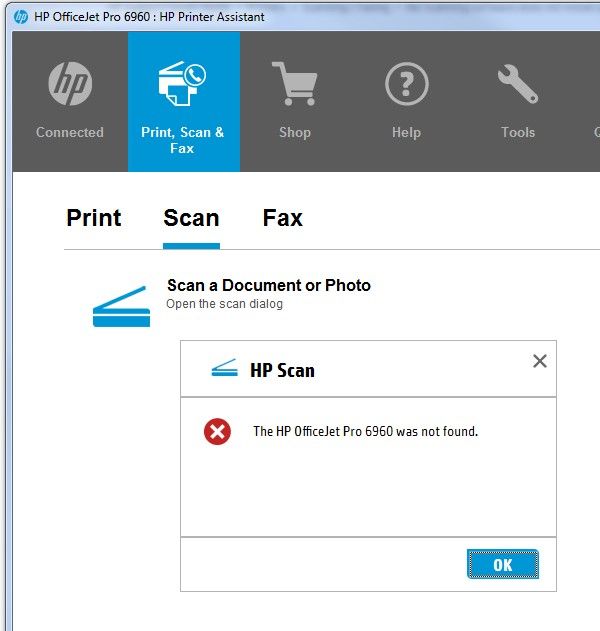Image resolution: width=600 pixels, height=631 pixels.
Task: Click the red error icon in HP Scan dialog
Action: pyautogui.click(x=217, y=431)
